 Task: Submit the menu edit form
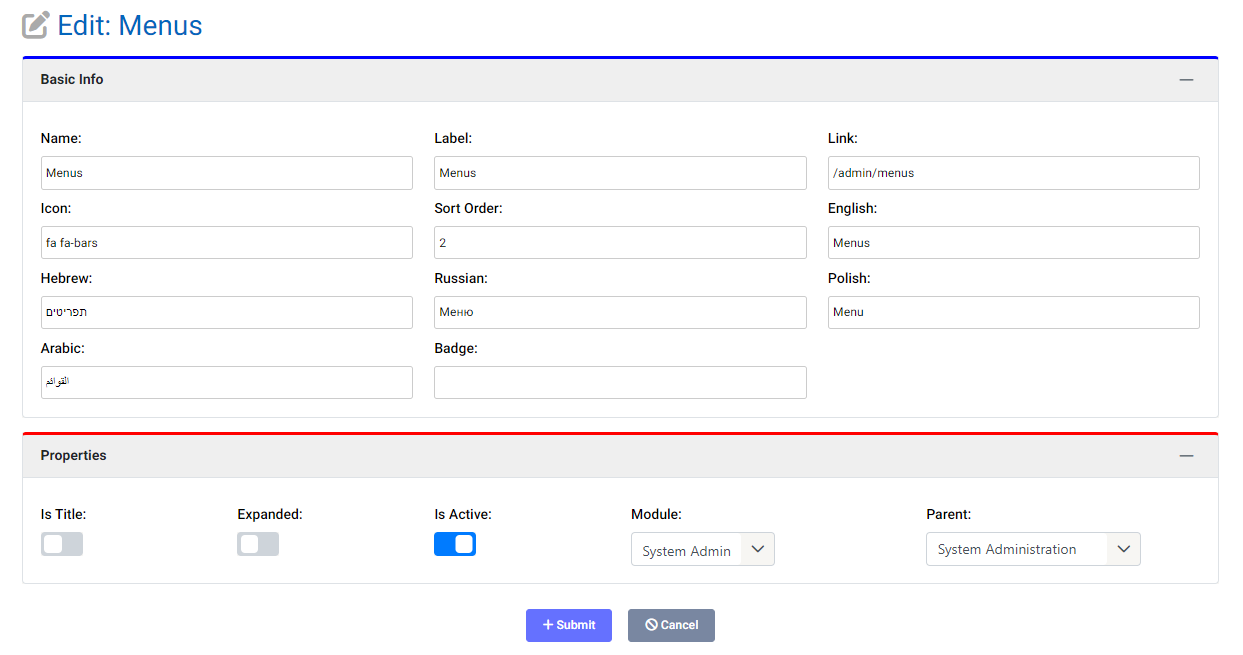[x=569, y=625]
